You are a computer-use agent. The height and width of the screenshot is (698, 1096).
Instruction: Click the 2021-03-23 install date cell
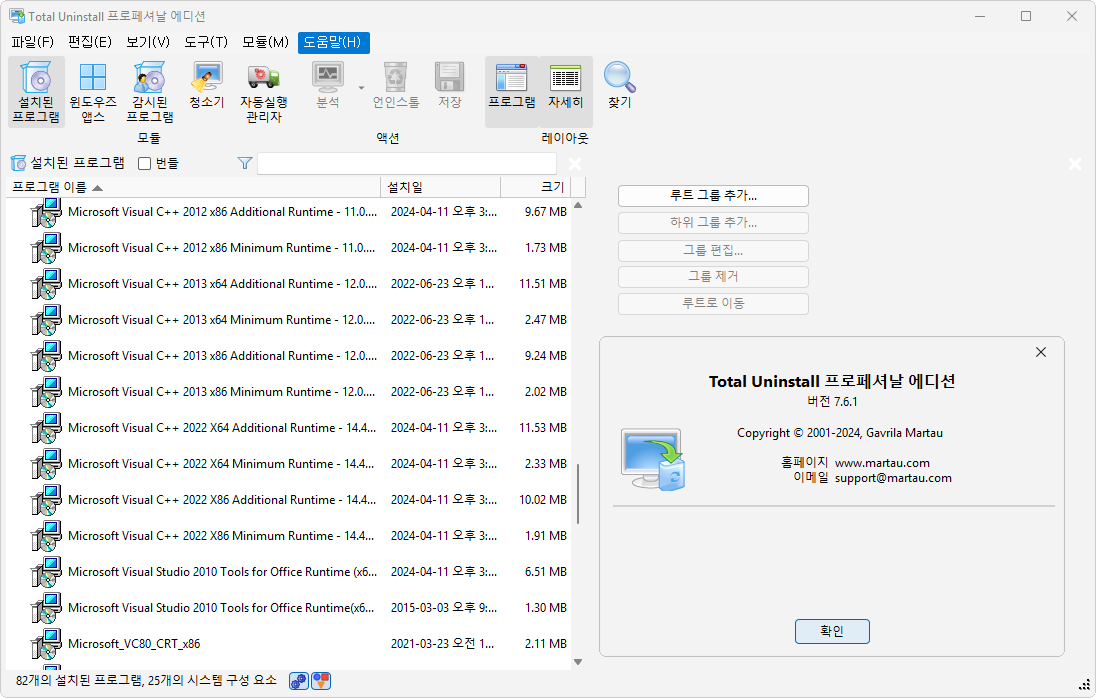click(442, 644)
